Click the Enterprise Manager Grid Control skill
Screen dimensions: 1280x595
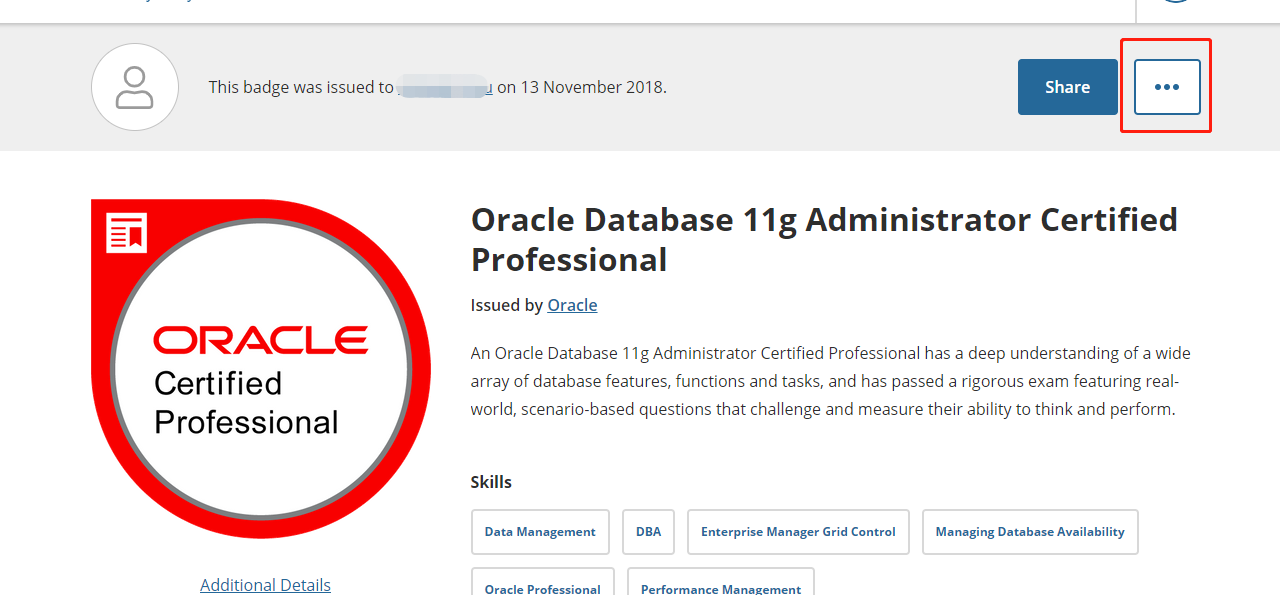pos(798,531)
